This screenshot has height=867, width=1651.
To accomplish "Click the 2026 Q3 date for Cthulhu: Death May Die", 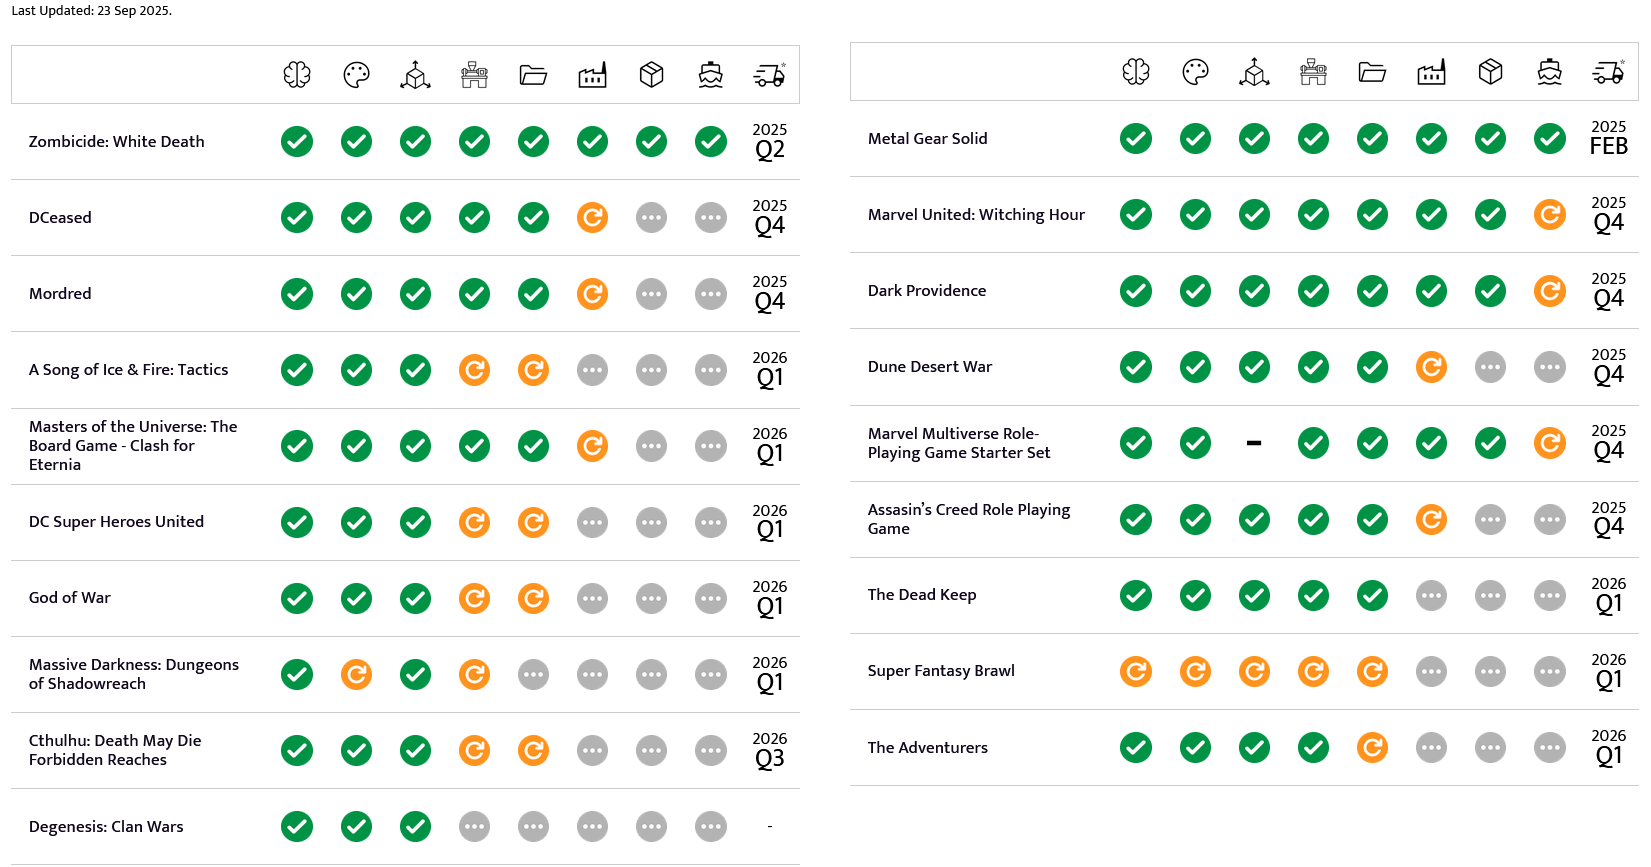I will (769, 750).
